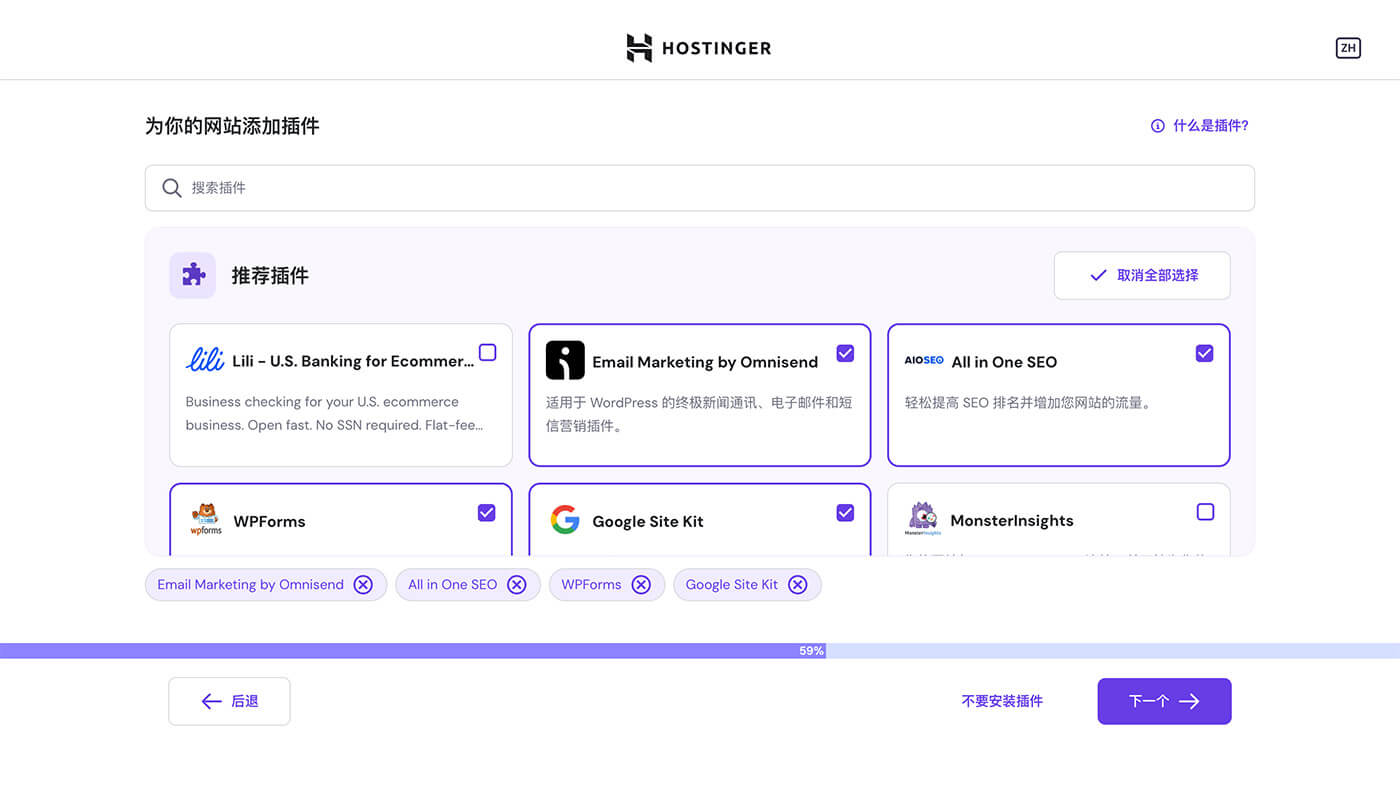This screenshot has height=800, width=1400.
Task: Click the Omnisend plugin logo
Action: (565, 360)
